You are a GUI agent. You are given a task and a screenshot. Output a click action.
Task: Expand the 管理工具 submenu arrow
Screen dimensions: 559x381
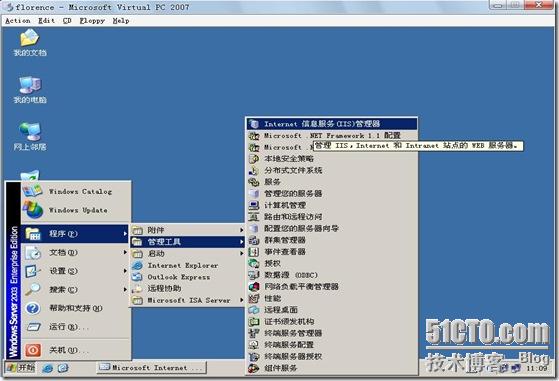[242, 242]
